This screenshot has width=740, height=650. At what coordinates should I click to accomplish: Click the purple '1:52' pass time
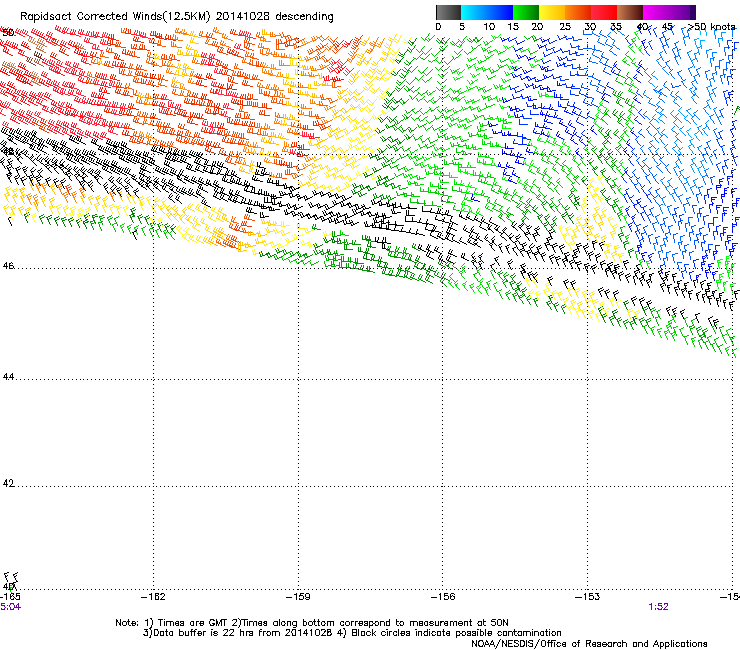point(658,607)
